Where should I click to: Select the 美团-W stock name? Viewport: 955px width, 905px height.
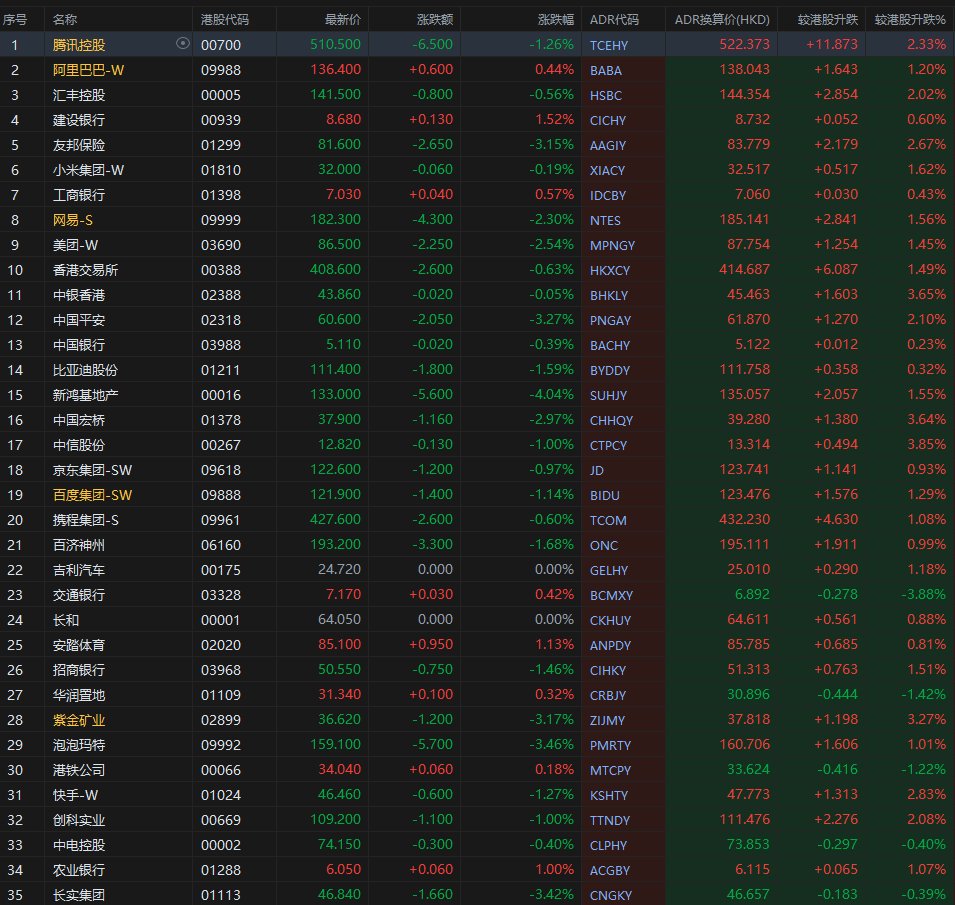pos(76,245)
